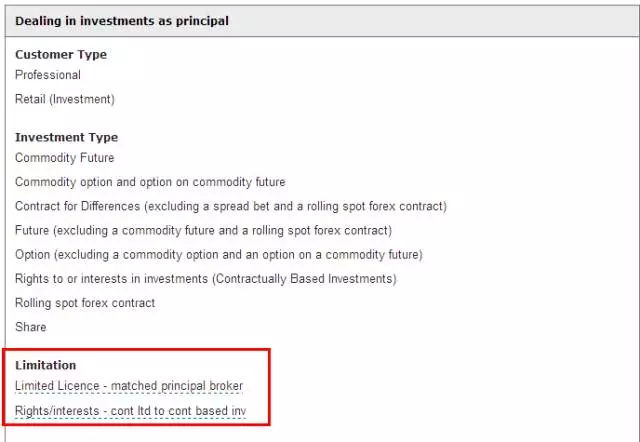The image size is (640, 442).
Task: Click the 'Dealing in investments as principal' header
Action: [122, 21]
